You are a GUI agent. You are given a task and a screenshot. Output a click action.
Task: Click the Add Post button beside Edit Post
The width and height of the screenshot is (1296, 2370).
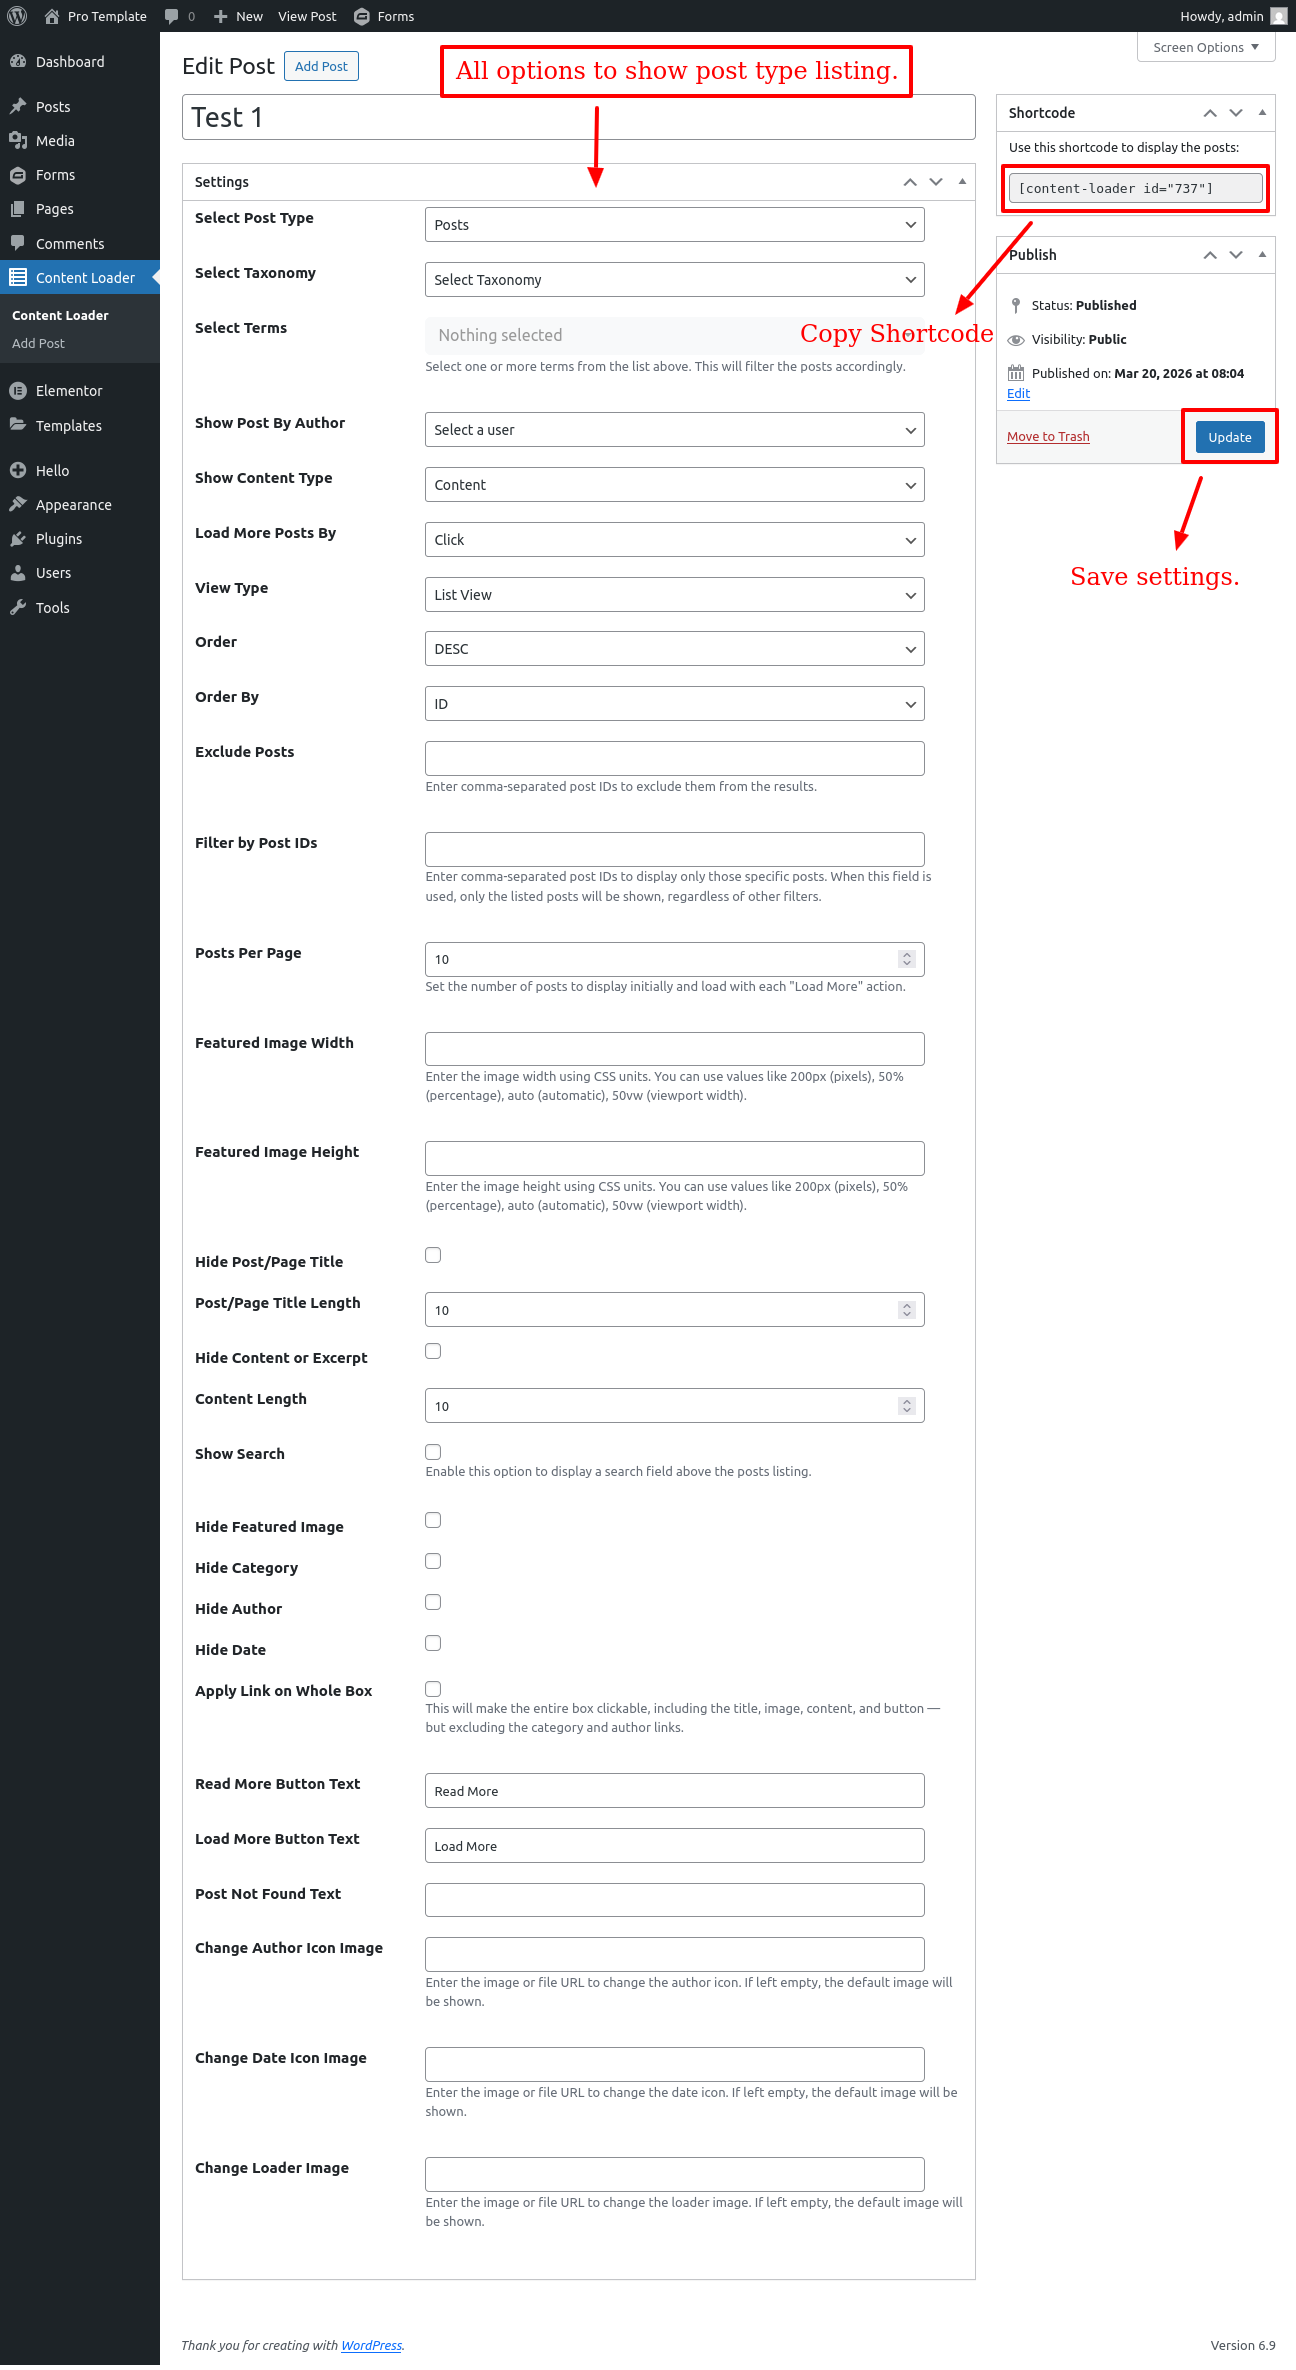click(x=321, y=66)
